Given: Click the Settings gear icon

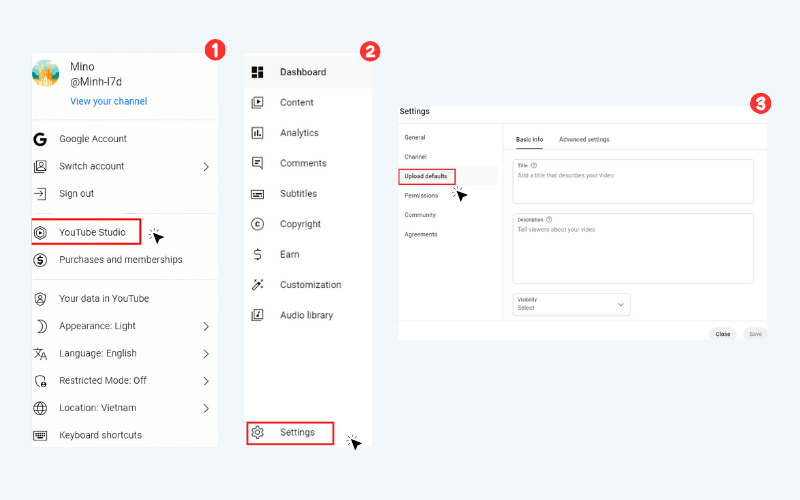Looking at the screenshot, I should pyautogui.click(x=258, y=433).
